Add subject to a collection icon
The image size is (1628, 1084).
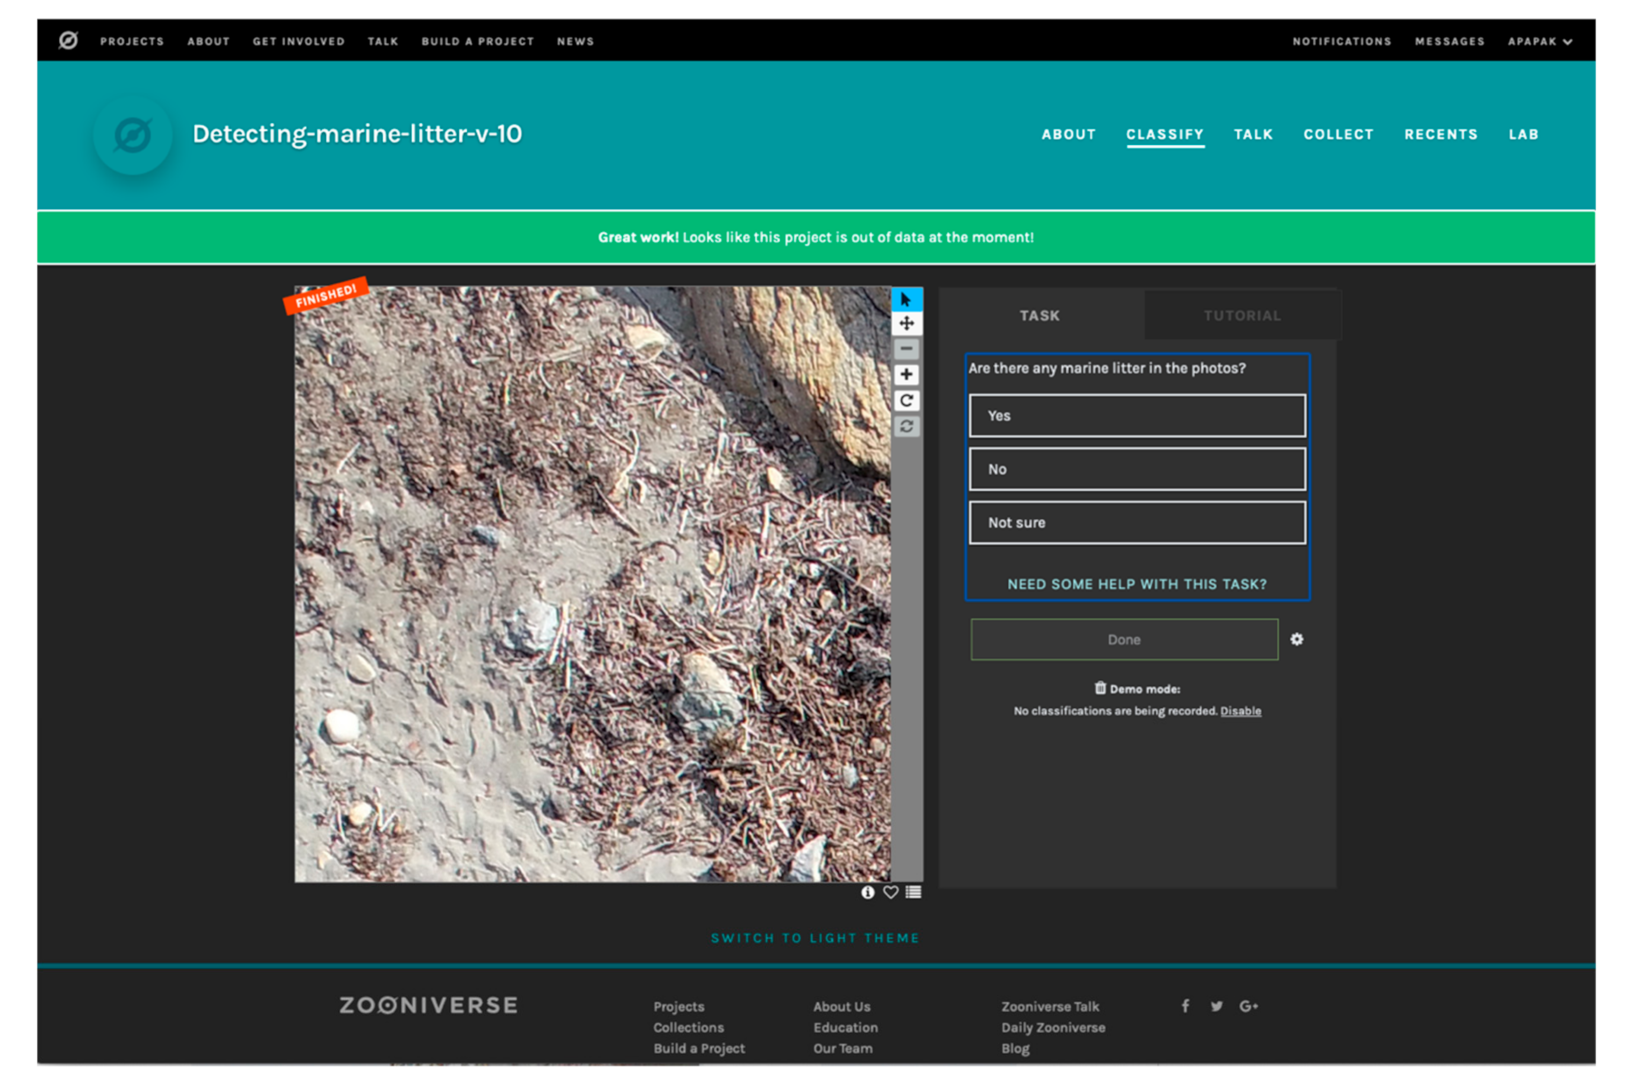[913, 892]
